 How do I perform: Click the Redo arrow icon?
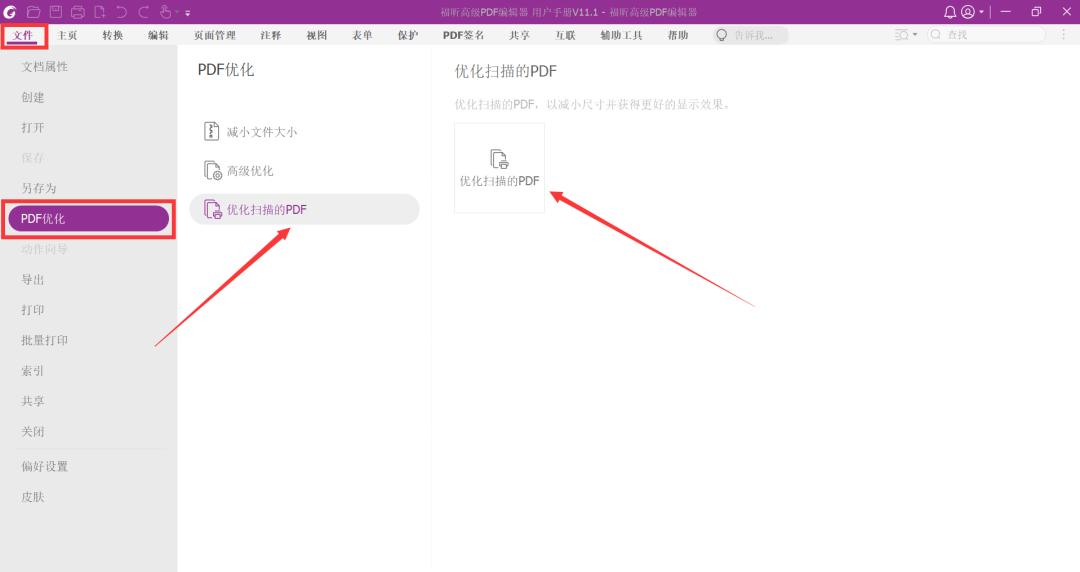(x=143, y=12)
